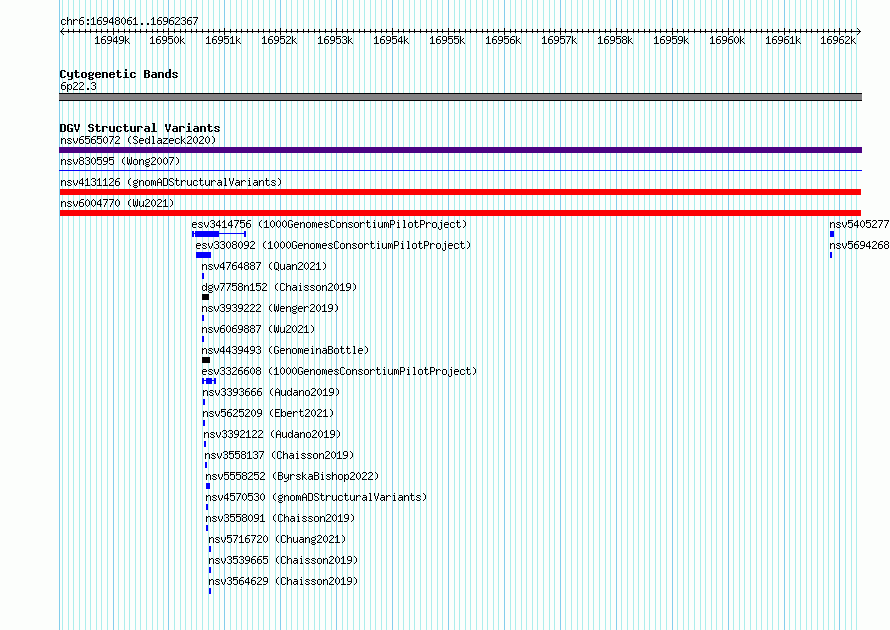Viewport: 890px width, 630px height.
Task: Select the nsv830595 (Wong2007) thin blue line
Action: (460, 170)
